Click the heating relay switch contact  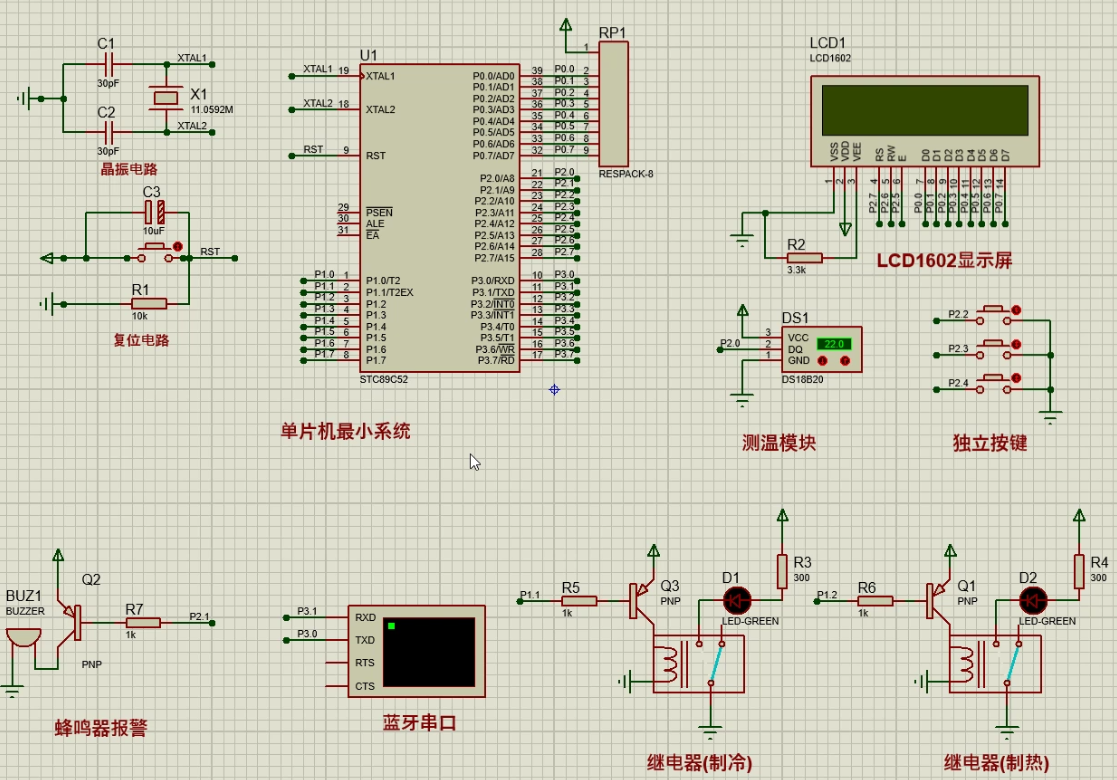tap(1013, 662)
